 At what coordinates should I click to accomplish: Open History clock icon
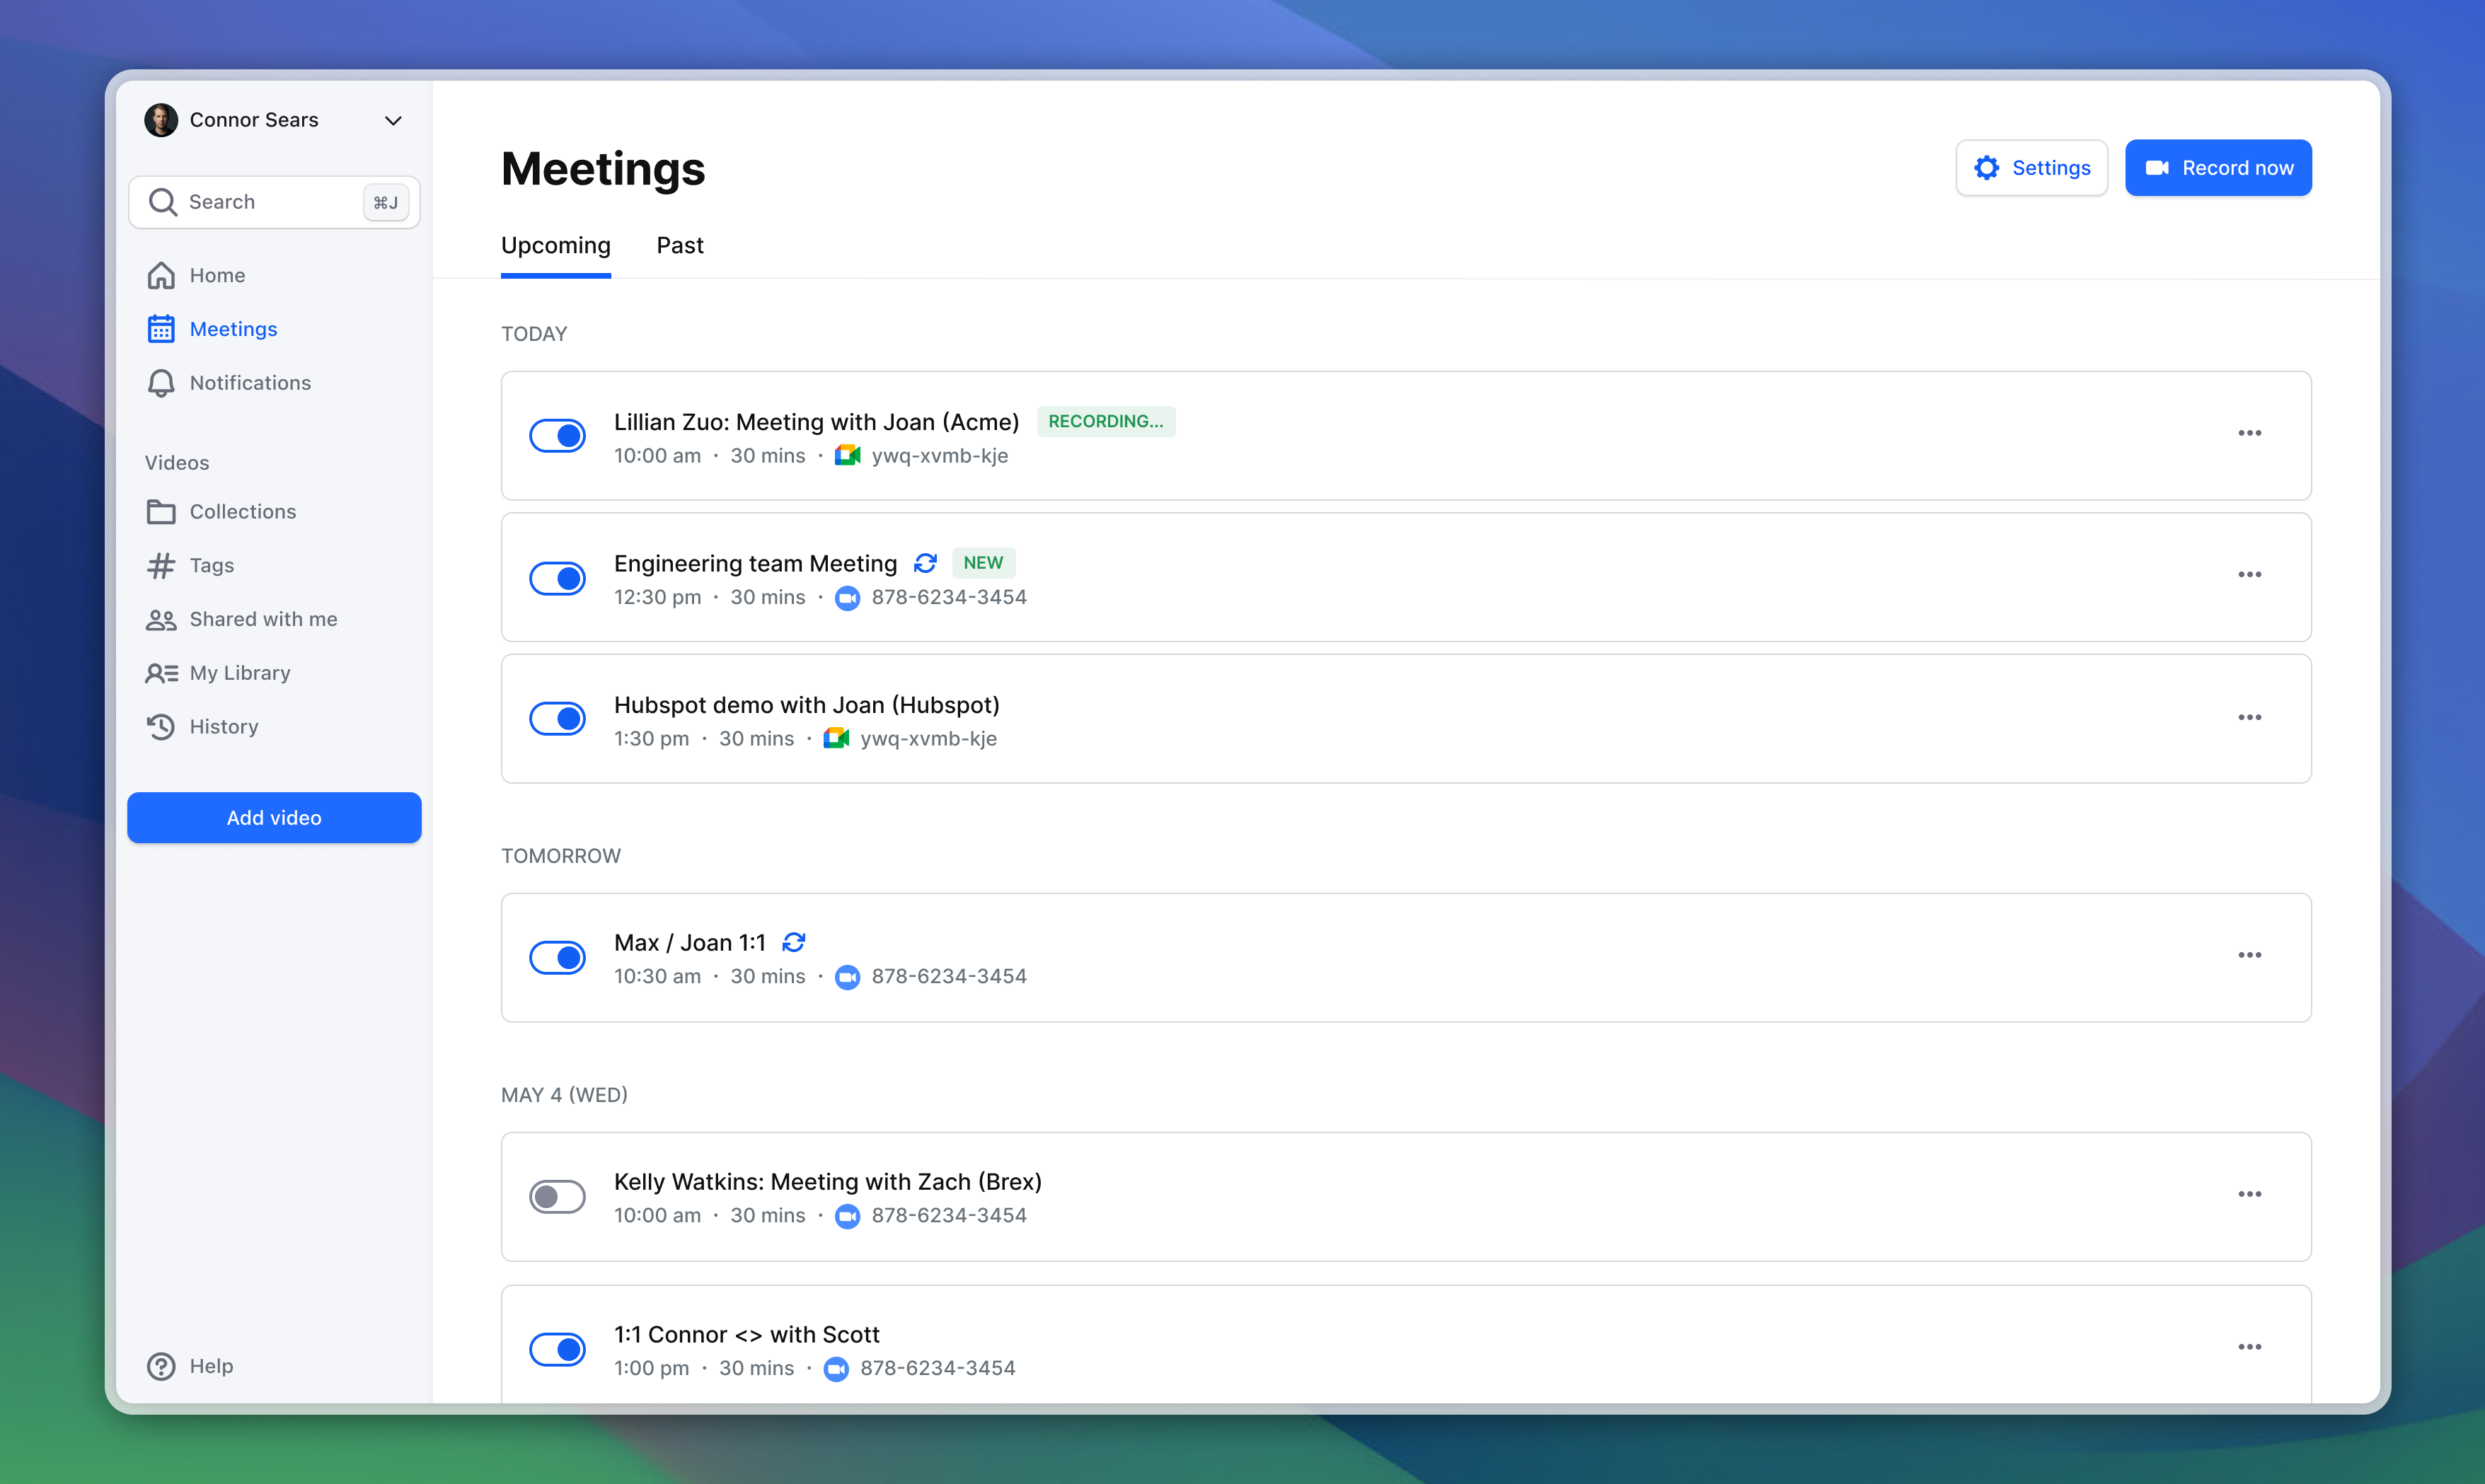161,727
